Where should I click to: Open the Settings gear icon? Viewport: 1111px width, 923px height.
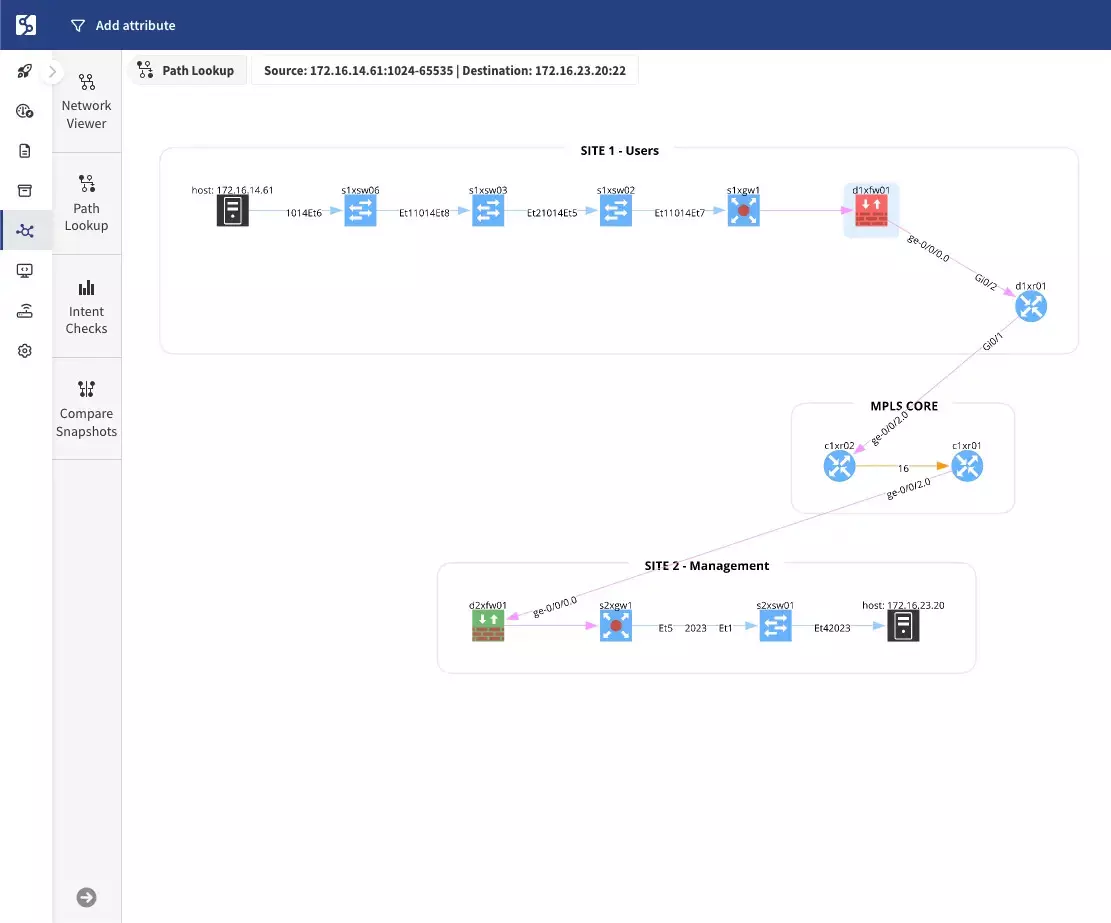[x=24, y=350]
